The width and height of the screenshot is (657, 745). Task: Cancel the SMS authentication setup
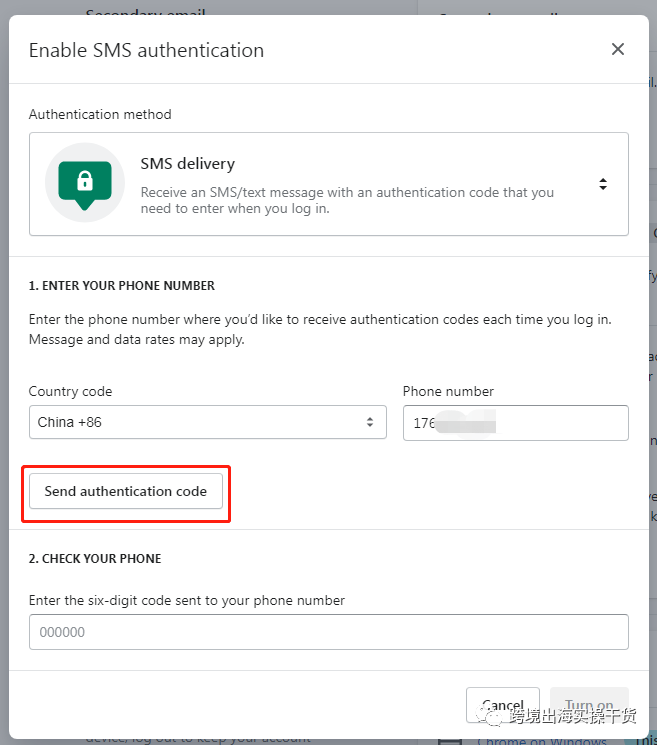[503, 705]
